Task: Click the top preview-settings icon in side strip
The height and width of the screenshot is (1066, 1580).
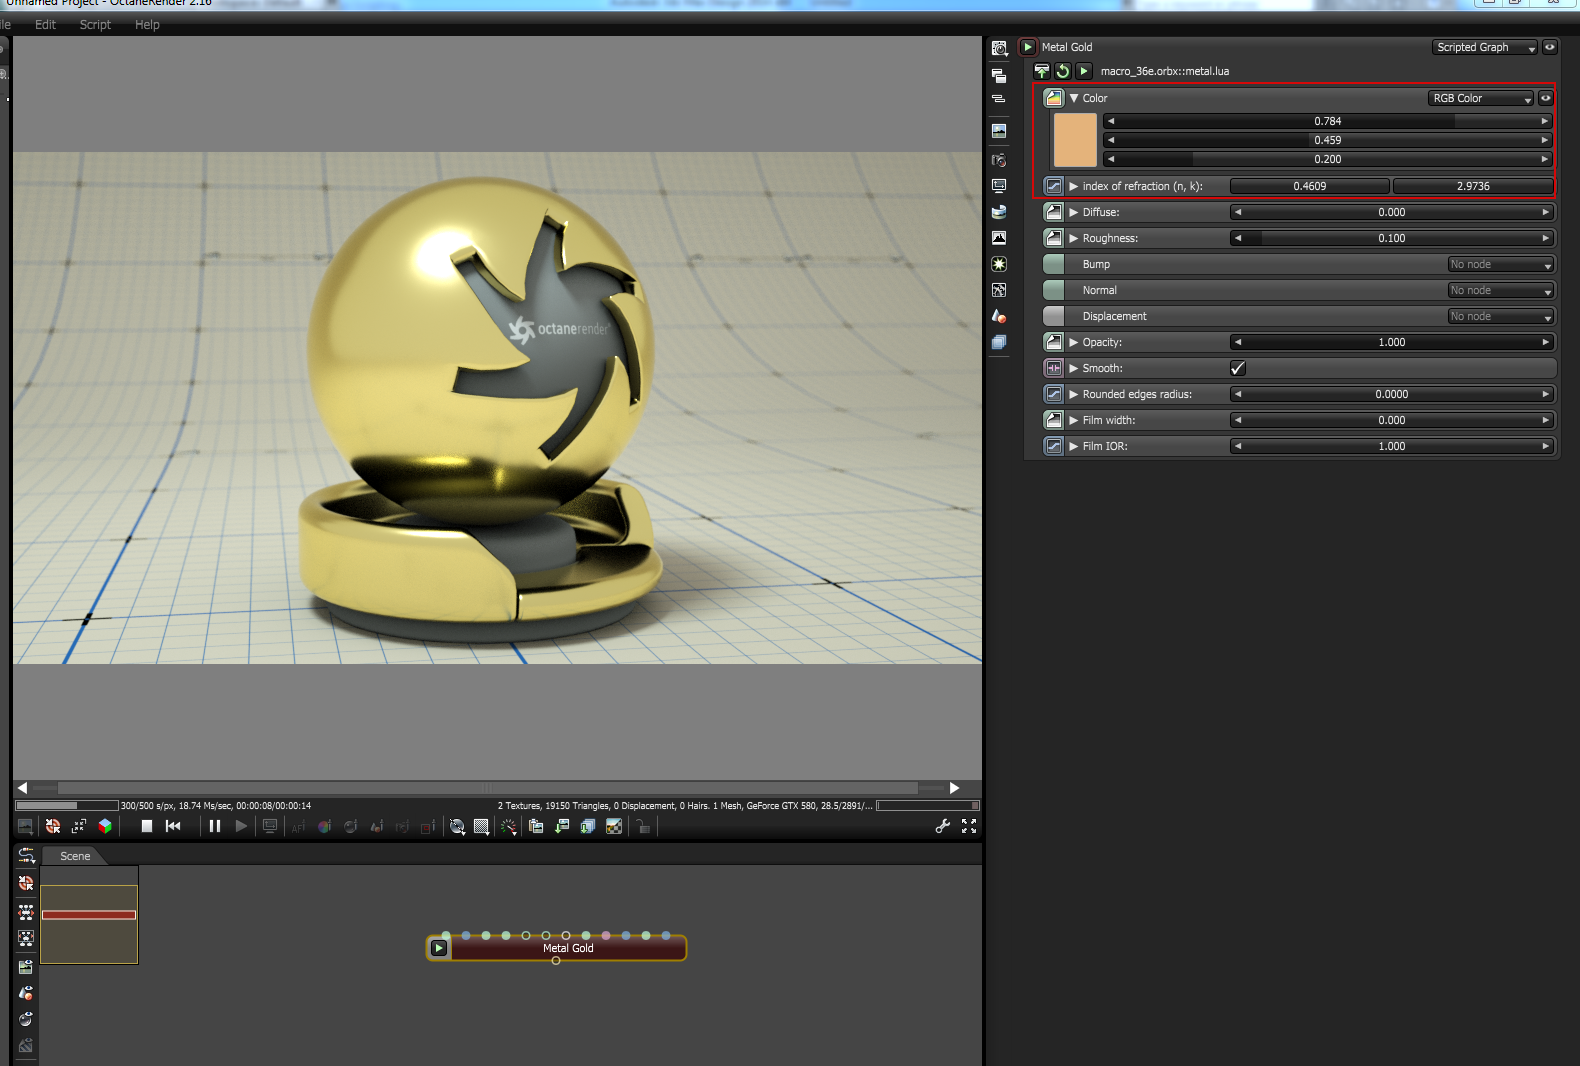Action: pos(999,48)
